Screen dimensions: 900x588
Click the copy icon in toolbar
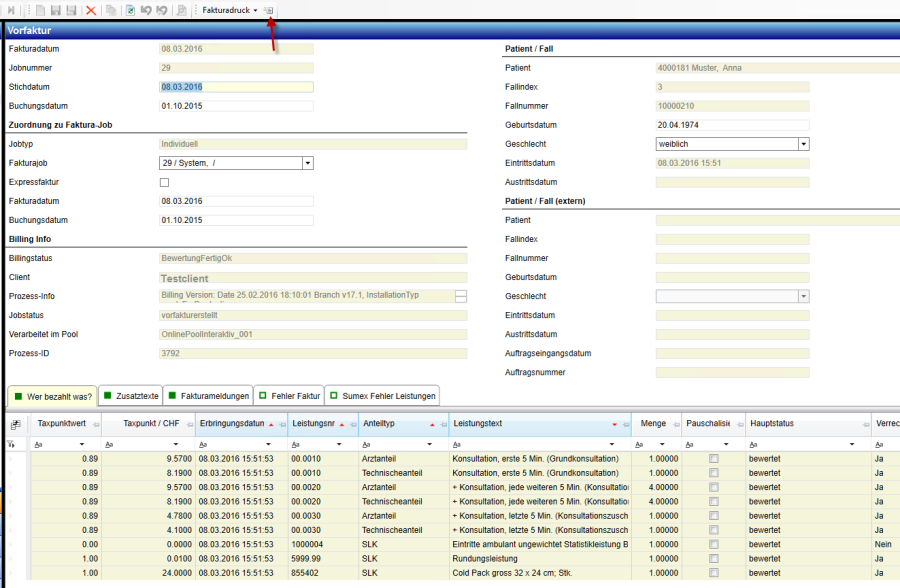point(111,10)
